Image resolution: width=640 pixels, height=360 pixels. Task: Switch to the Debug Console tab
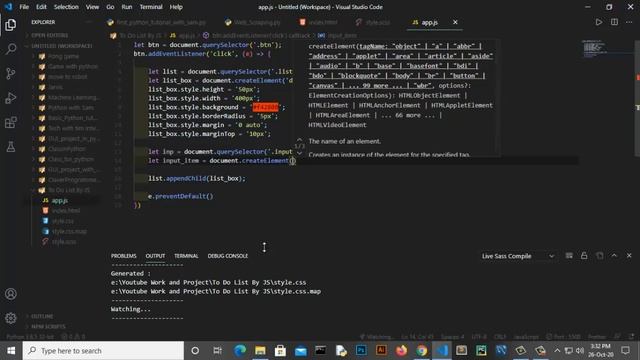[x=228, y=256]
